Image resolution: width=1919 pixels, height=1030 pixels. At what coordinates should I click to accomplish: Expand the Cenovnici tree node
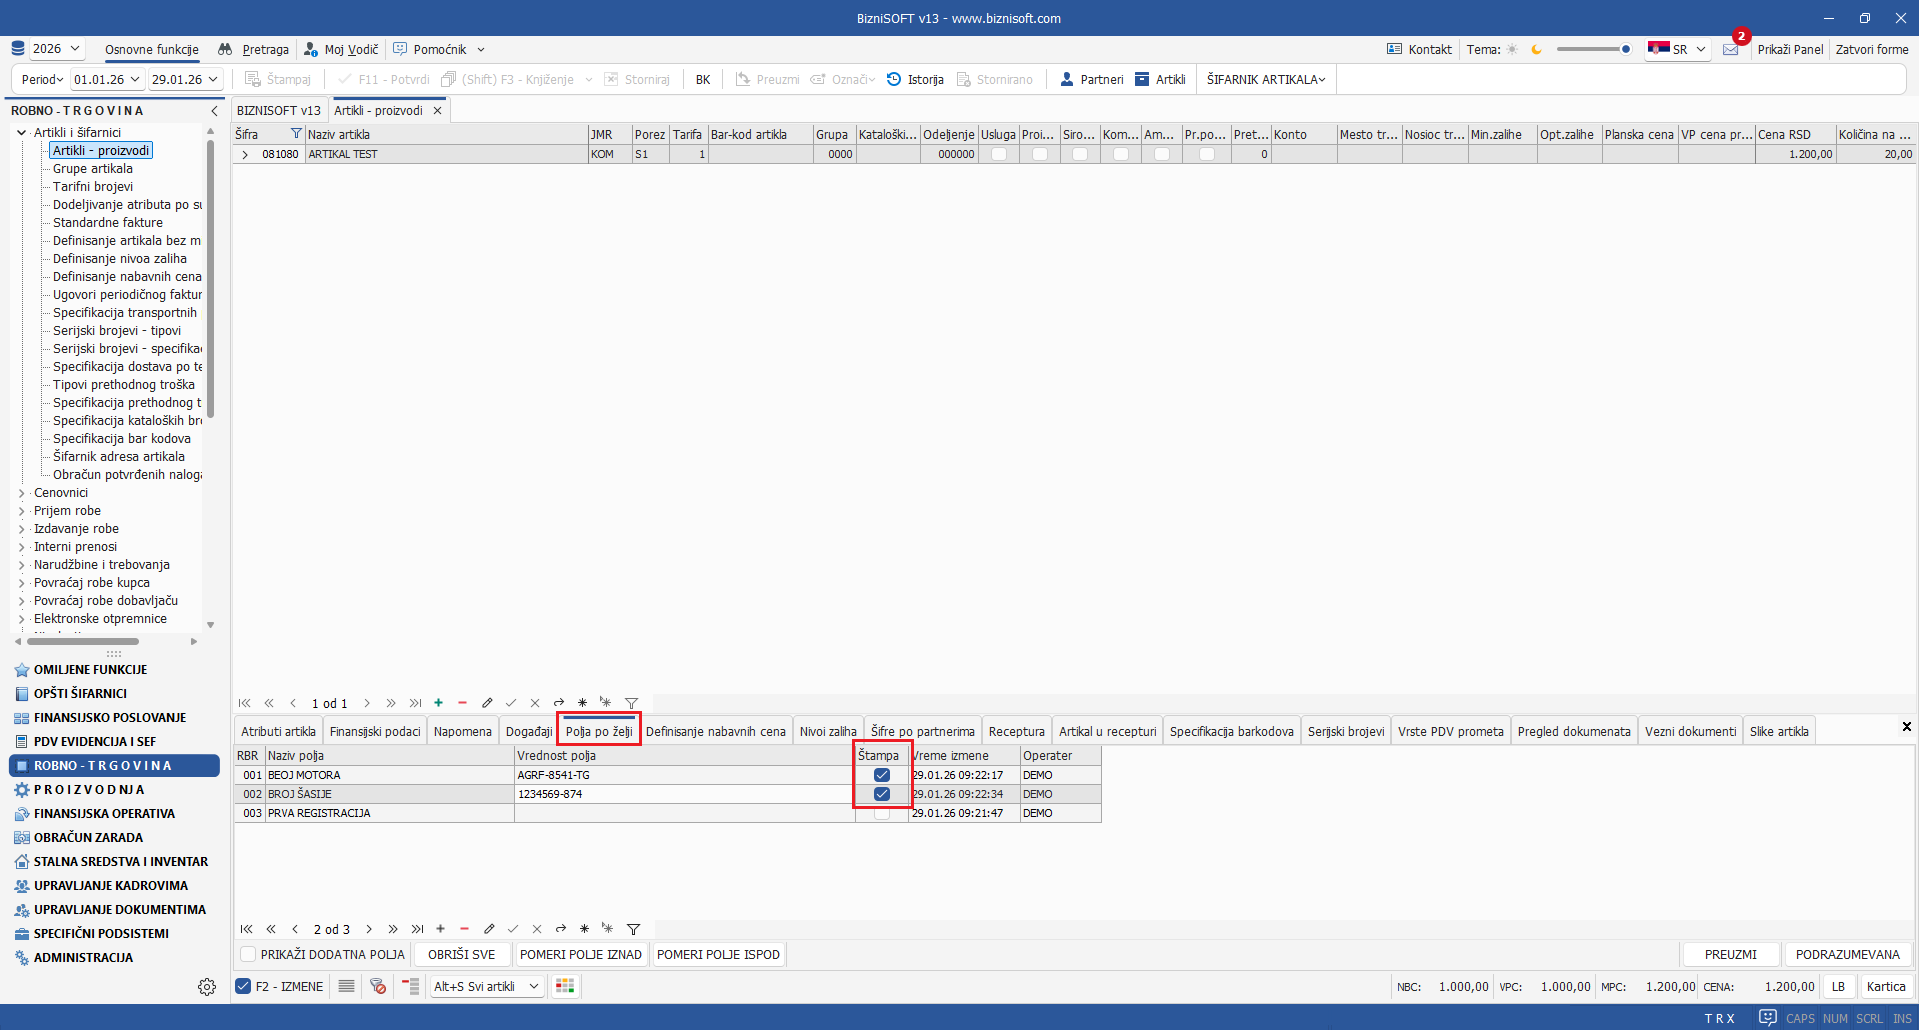(22, 493)
